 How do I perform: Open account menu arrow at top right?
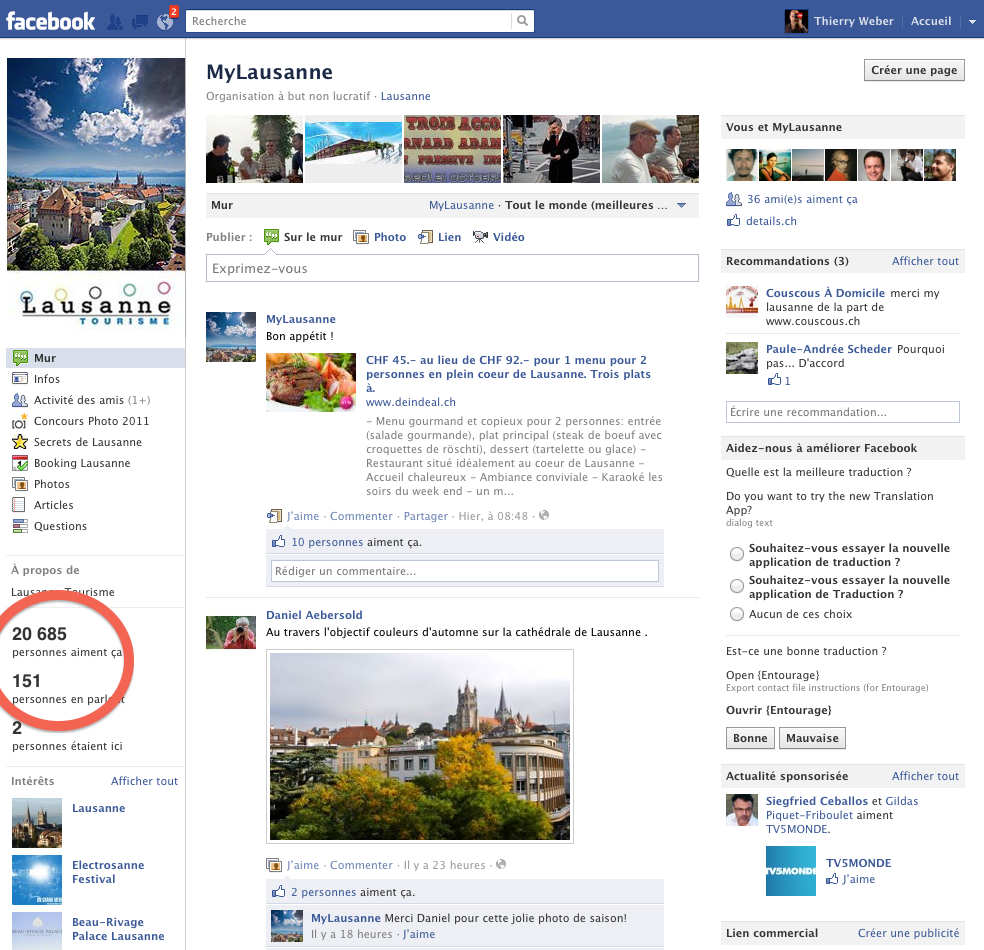pyautogui.click(x=972, y=21)
